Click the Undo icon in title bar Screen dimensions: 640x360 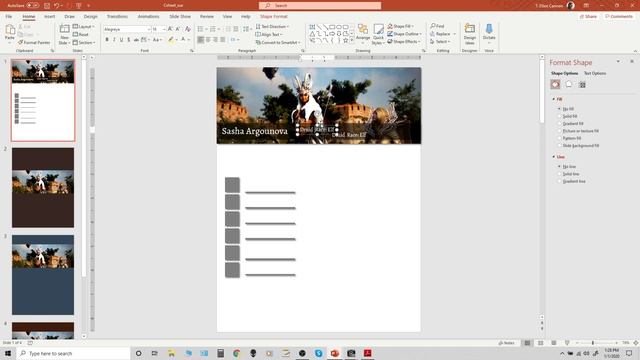pyautogui.click(x=57, y=6)
